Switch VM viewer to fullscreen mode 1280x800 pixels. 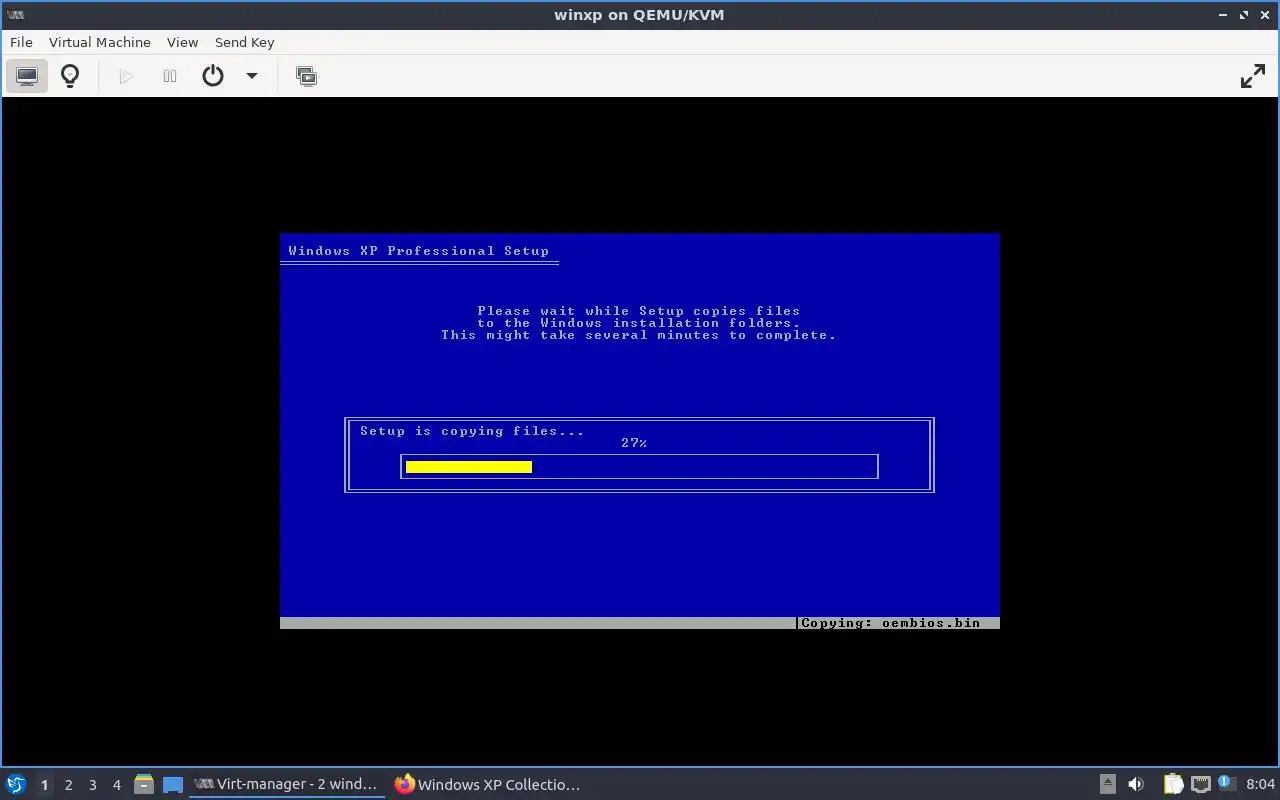[x=1253, y=76]
